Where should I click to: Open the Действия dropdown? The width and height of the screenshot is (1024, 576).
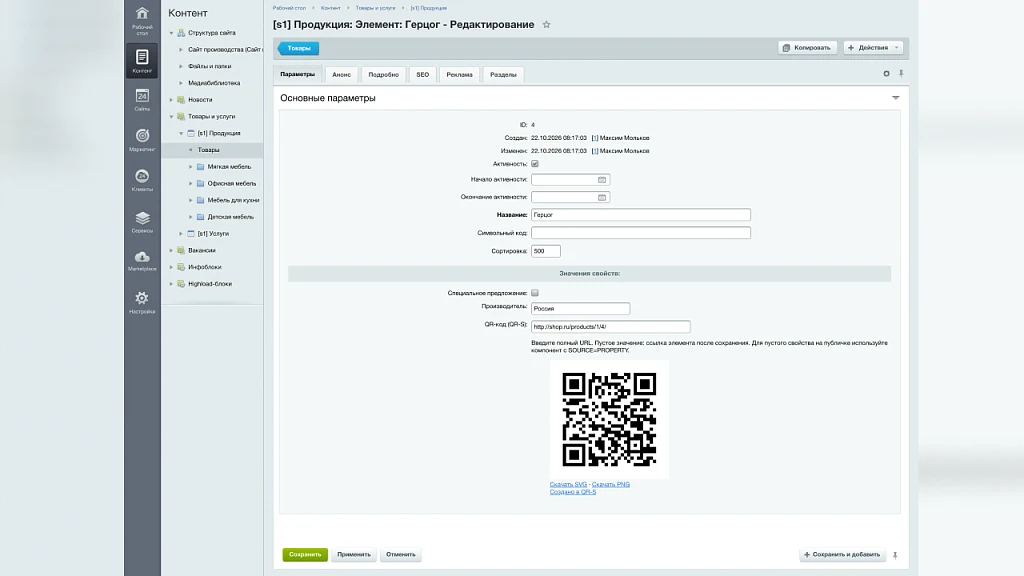coord(873,48)
